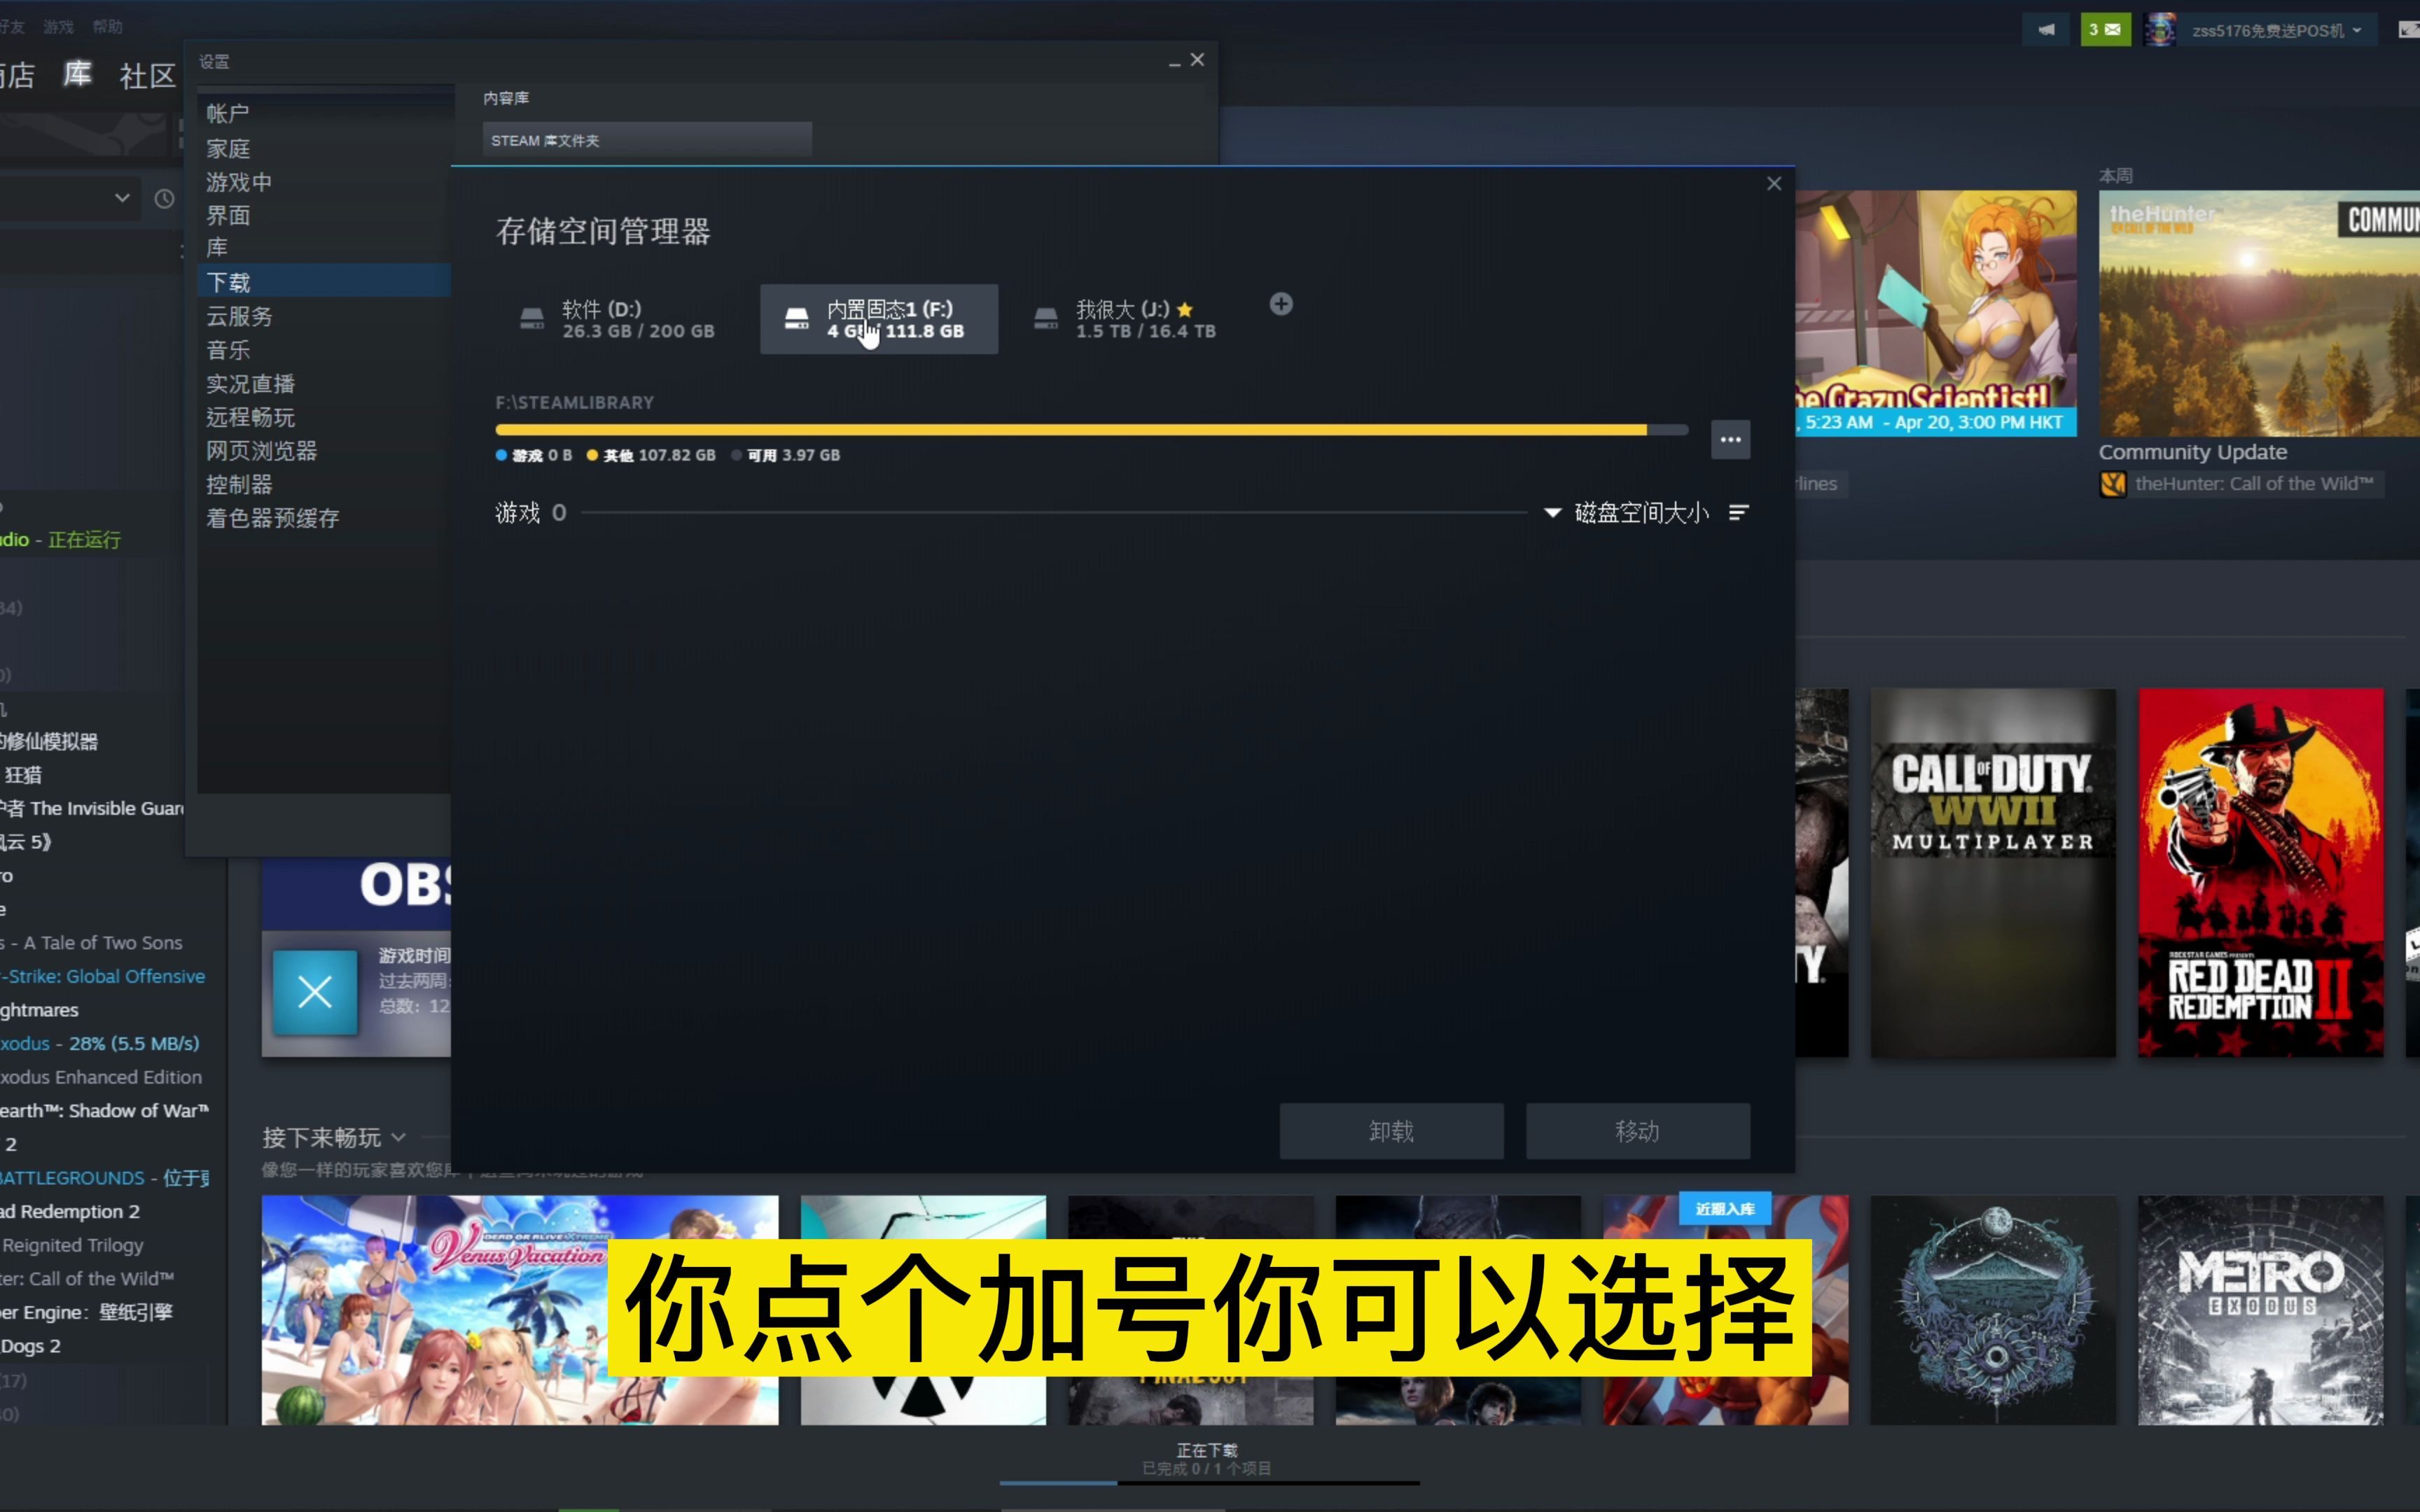Open 网页浏览器 settings category
The width and height of the screenshot is (2420, 1512).
[325, 451]
